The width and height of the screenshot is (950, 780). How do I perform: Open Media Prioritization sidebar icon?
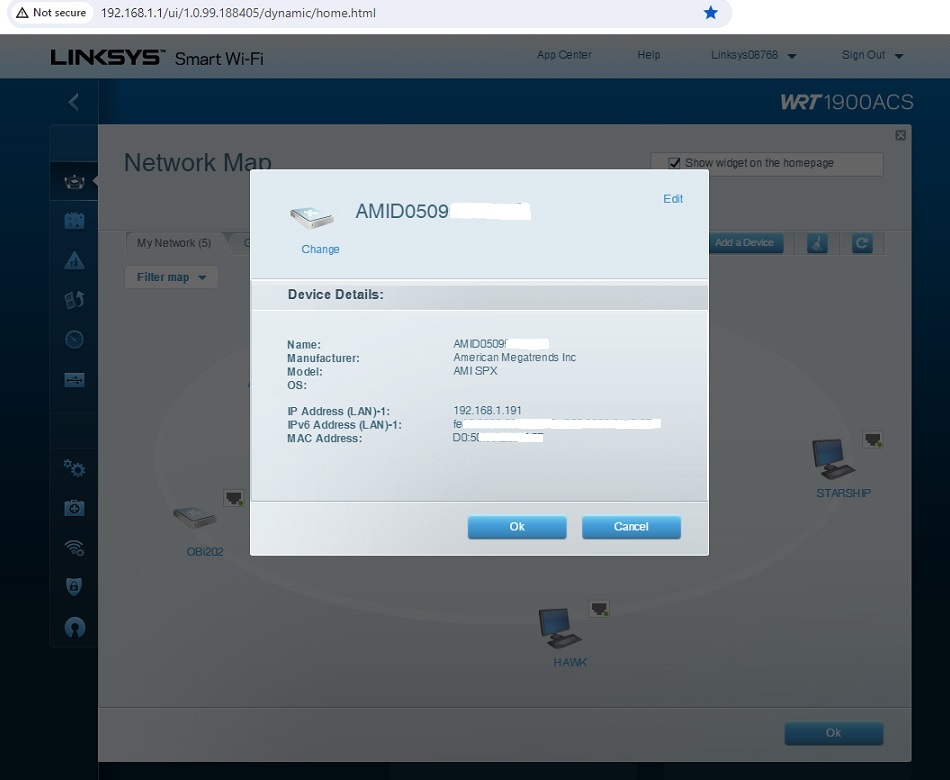pos(74,300)
